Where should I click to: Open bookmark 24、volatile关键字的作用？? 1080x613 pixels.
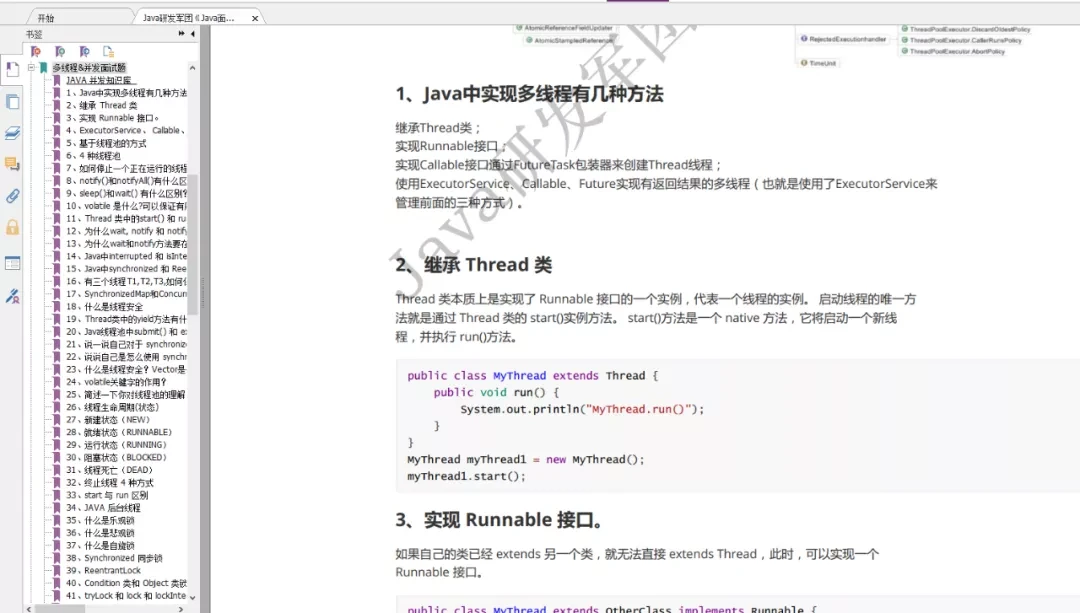coord(116,382)
